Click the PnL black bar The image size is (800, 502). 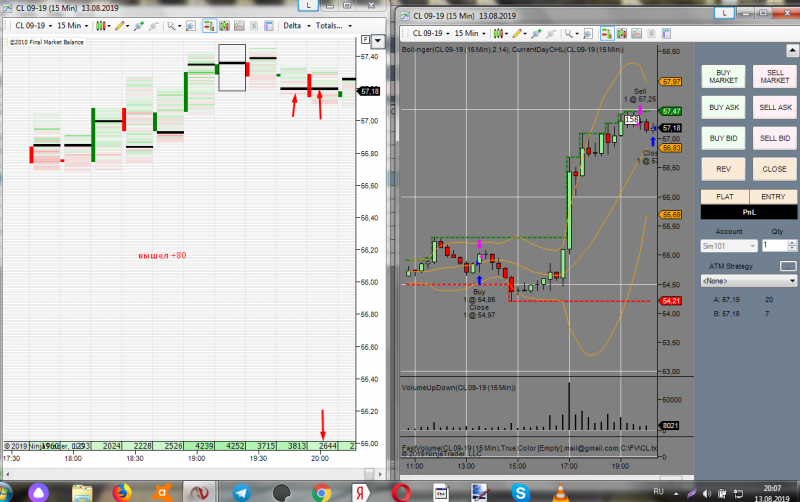pyautogui.click(x=748, y=212)
